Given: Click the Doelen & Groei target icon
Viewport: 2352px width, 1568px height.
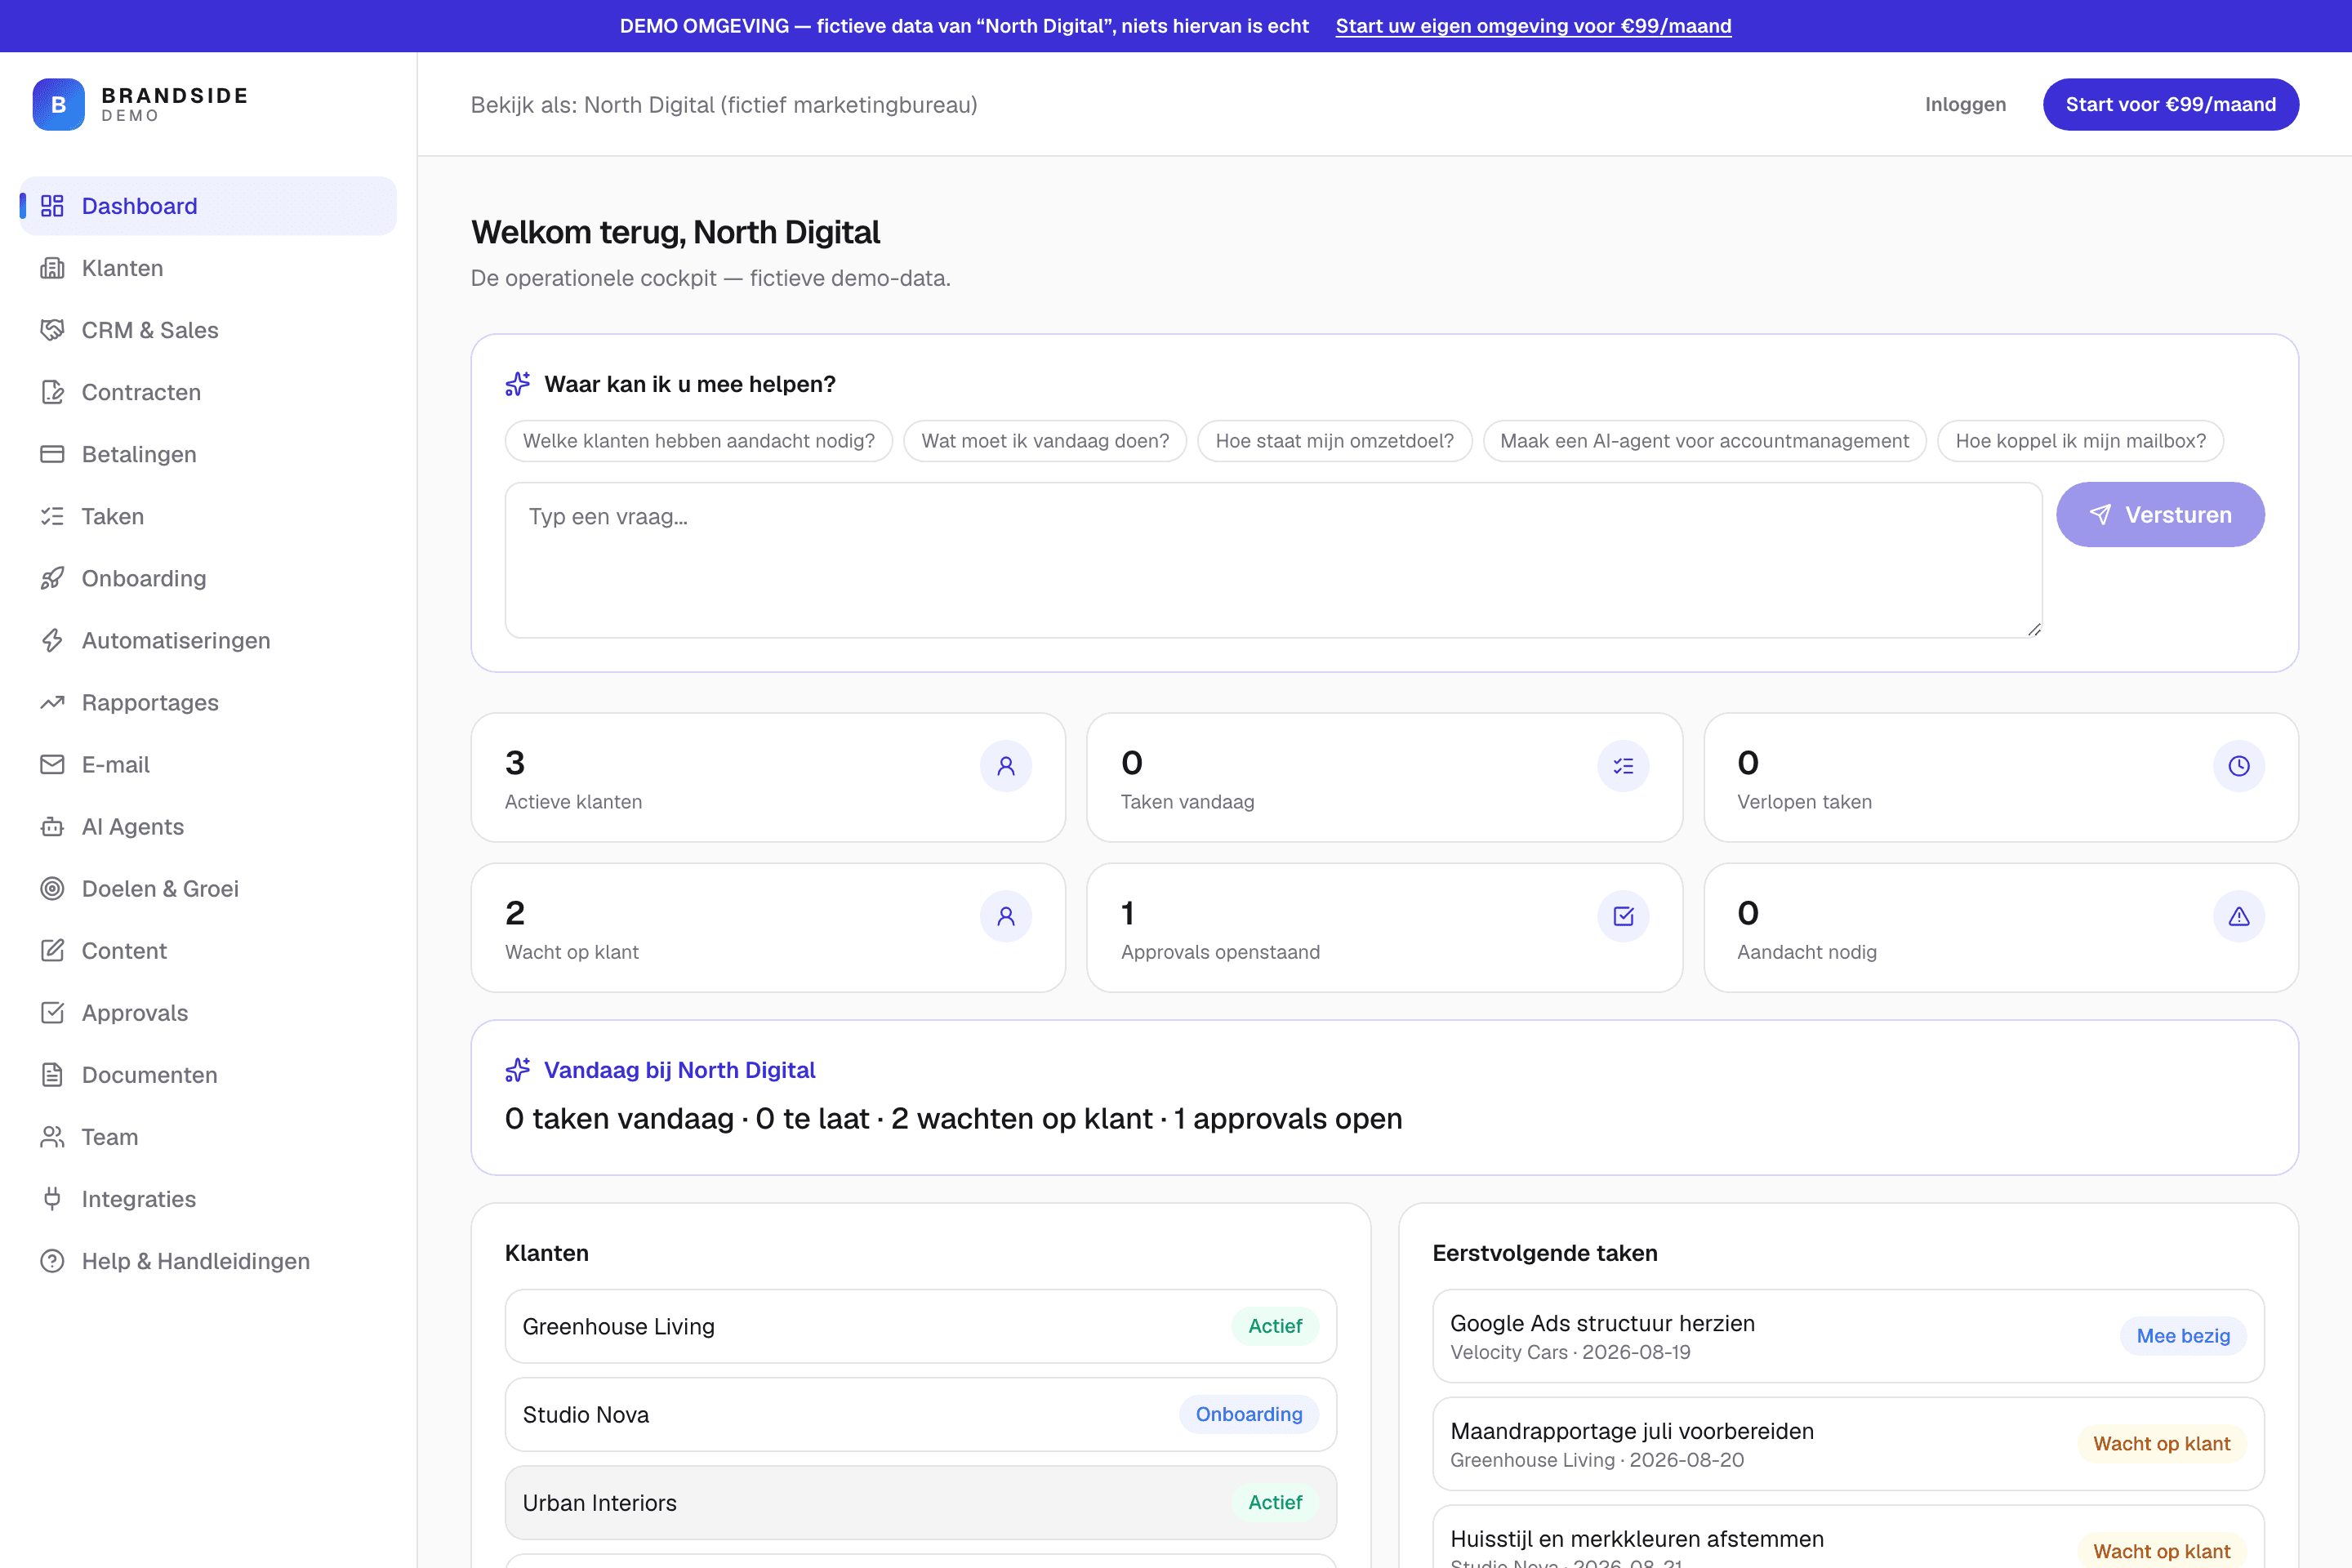Looking at the screenshot, I should 52,888.
